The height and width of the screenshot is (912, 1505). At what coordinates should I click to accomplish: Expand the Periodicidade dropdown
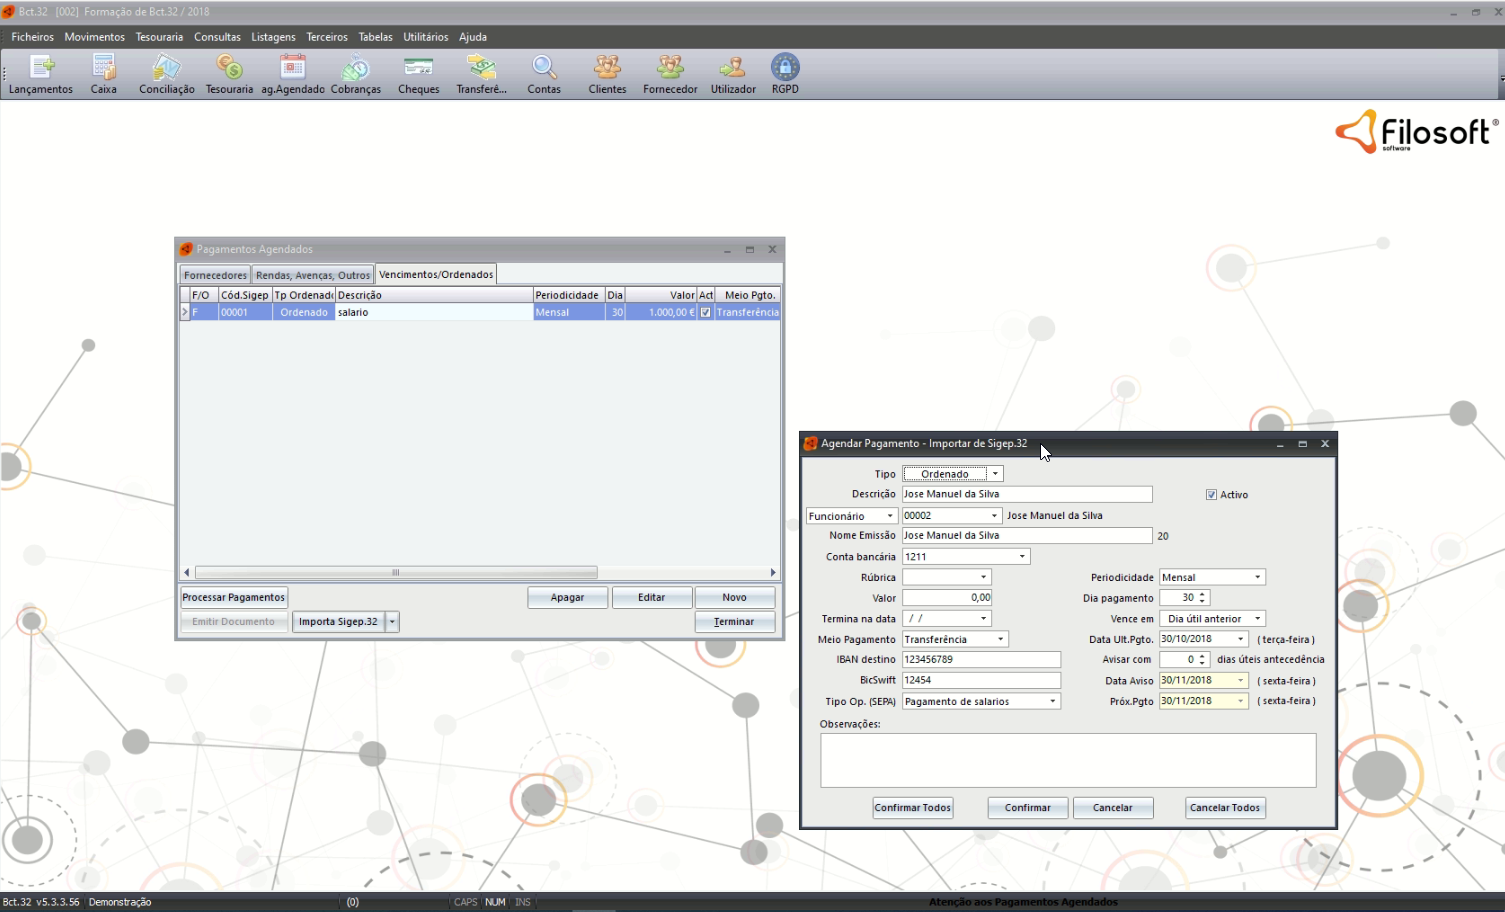pyautogui.click(x=1257, y=578)
